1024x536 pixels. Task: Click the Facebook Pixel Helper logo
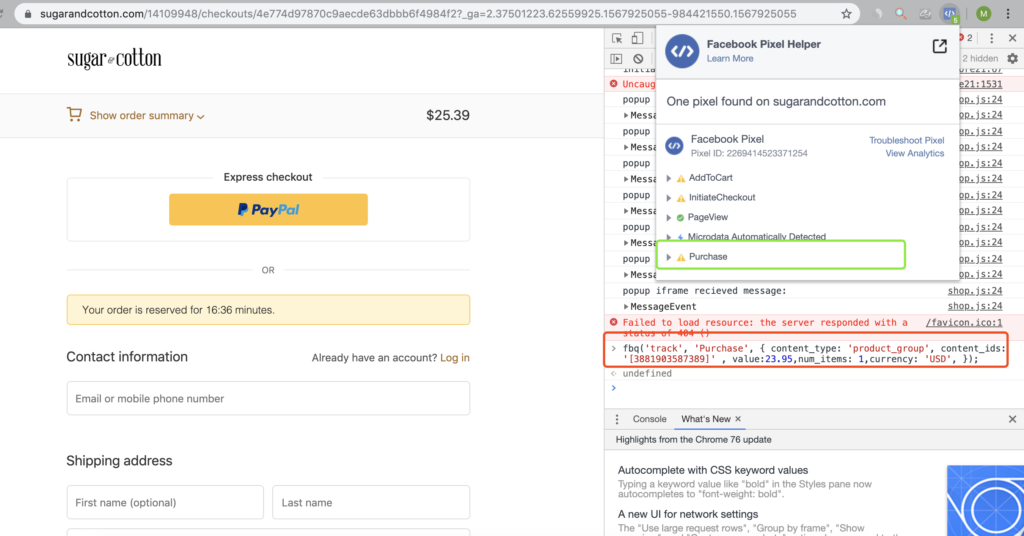682,51
